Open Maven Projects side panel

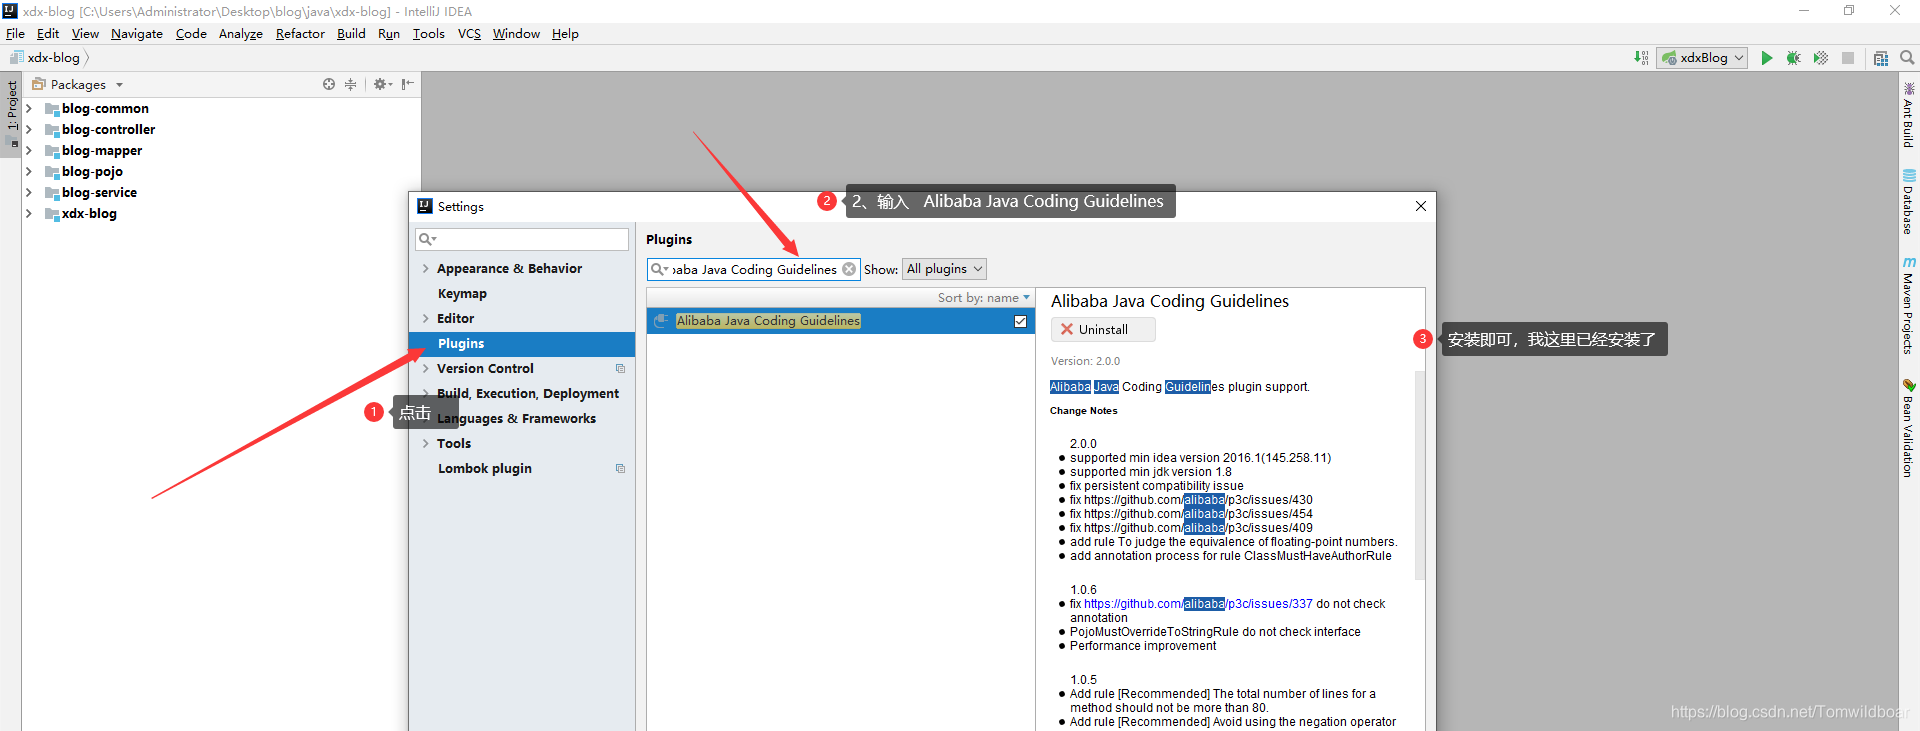pyautogui.click(x=1909, y=306)
